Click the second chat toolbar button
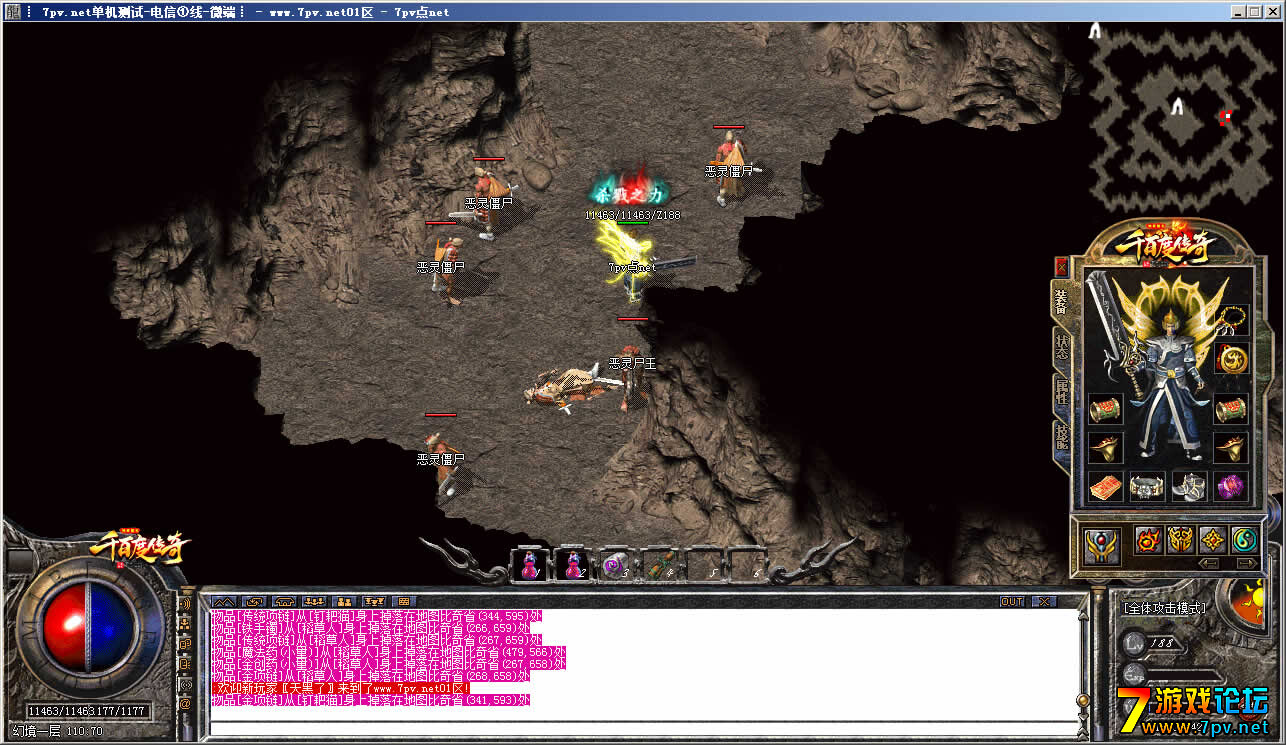Screen dimensions: 1286x745 (256, 601)
